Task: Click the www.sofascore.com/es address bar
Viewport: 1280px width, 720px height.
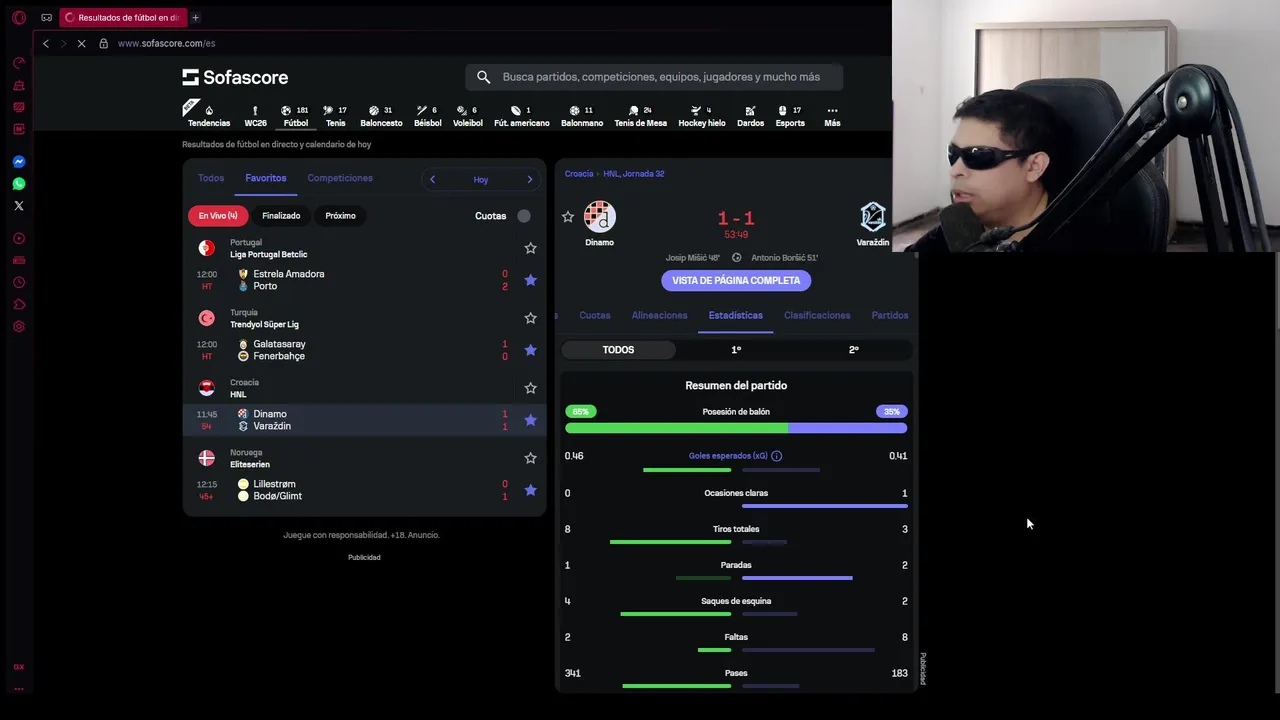Action: (166, 43)
